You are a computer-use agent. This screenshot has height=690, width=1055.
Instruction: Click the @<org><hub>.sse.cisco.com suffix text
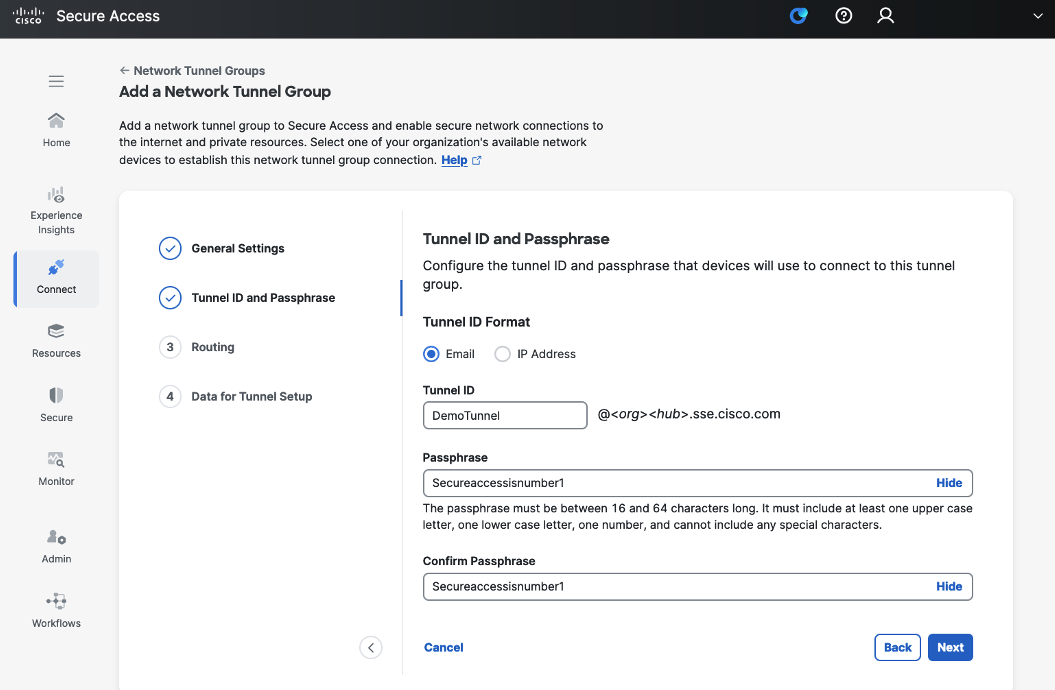pos(689,414)
